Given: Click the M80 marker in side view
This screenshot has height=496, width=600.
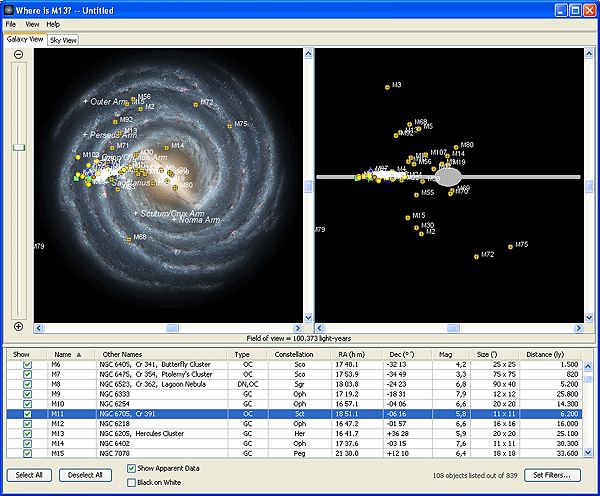Looking at the screenshot, I should 456,147.
